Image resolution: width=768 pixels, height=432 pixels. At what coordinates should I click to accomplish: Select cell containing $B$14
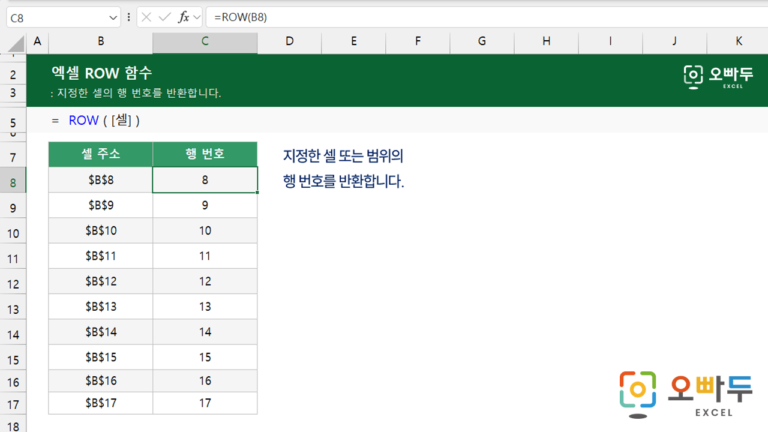100,332
